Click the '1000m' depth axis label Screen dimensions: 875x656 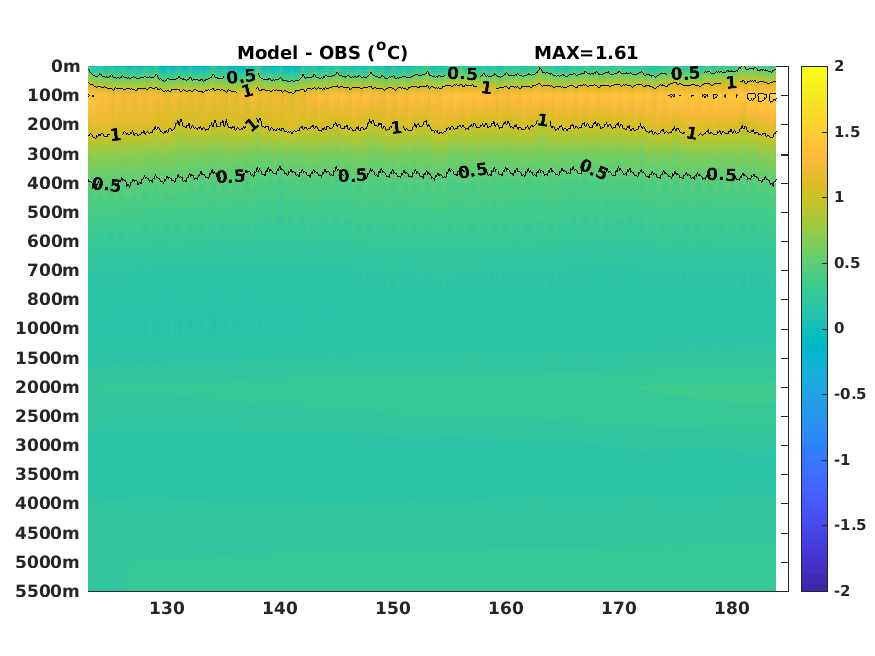[x=48, y=329]
